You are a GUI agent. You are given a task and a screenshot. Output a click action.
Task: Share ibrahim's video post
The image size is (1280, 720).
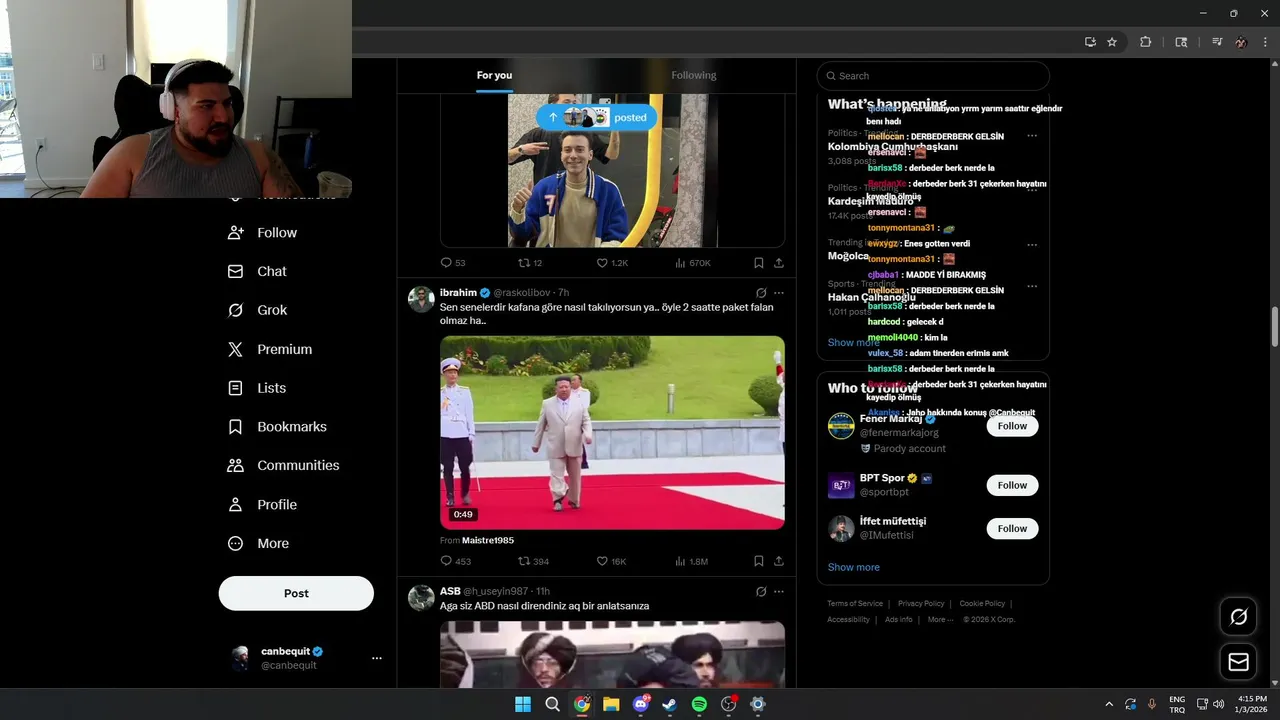point(779,562)
